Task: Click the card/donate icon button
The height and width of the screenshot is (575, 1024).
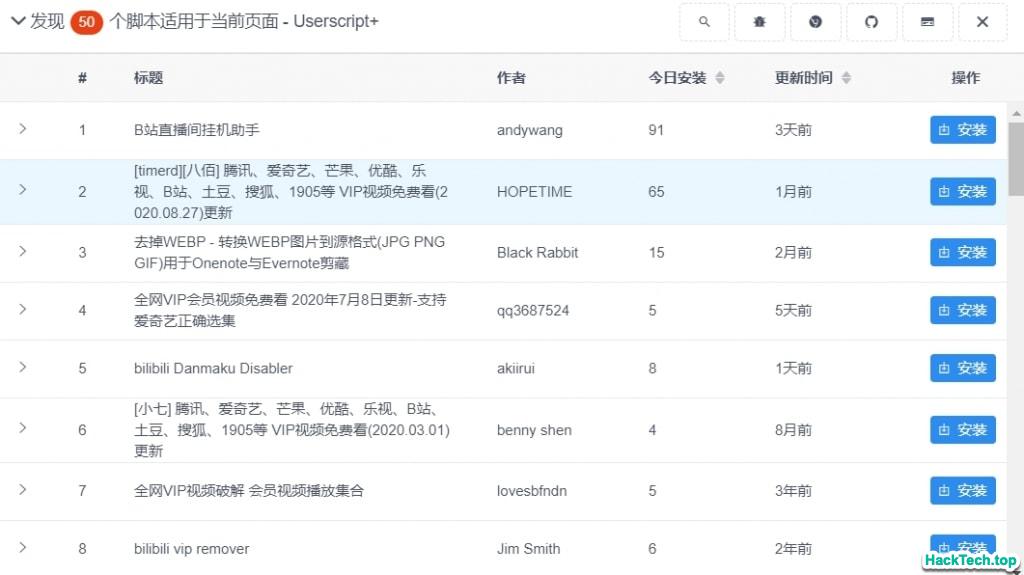Action: click(x=928, y=22)
